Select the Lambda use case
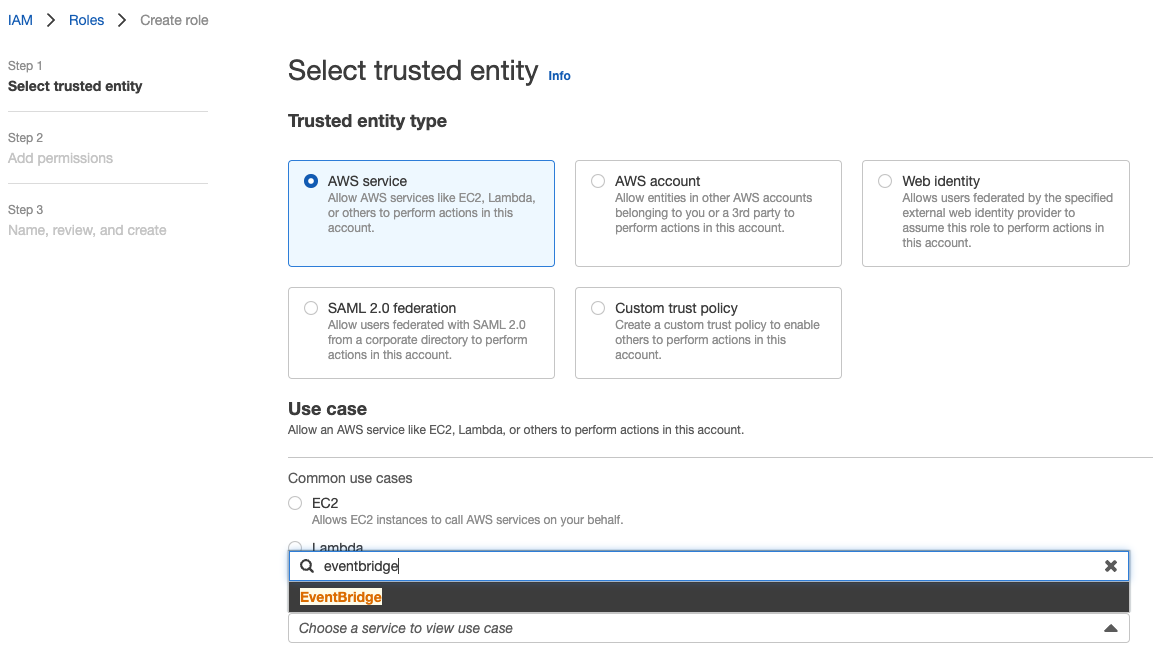Screen dimensions: 1153x654 tap(295, 547)
